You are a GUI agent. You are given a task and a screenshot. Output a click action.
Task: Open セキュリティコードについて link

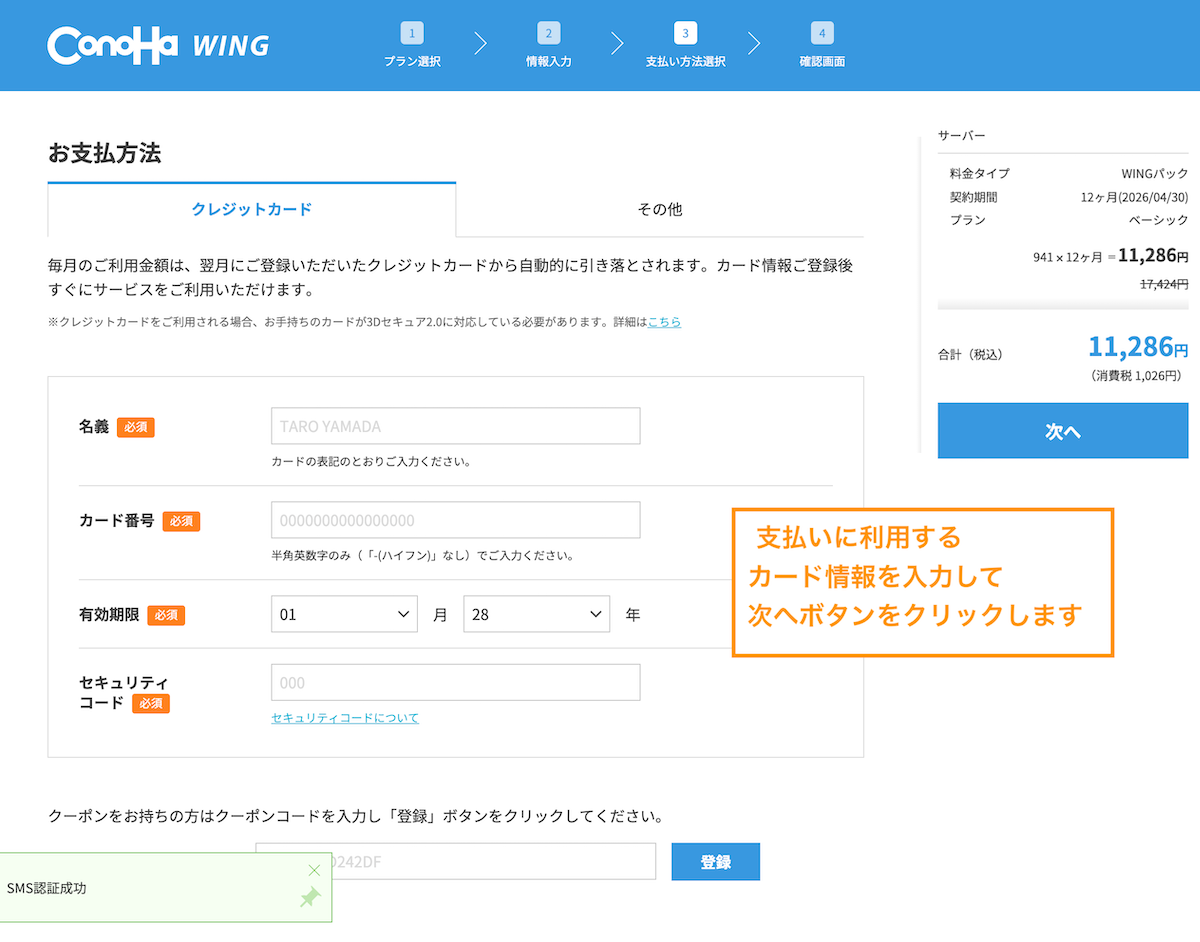tap(345, 718)
